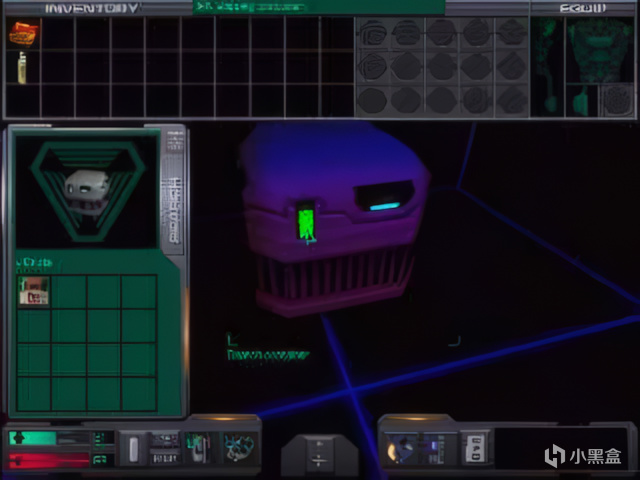Image resolution: width=640 pixels, height=480 pixels.
Task: Click the grey crate picture in container panel
Action: (87, 191)
